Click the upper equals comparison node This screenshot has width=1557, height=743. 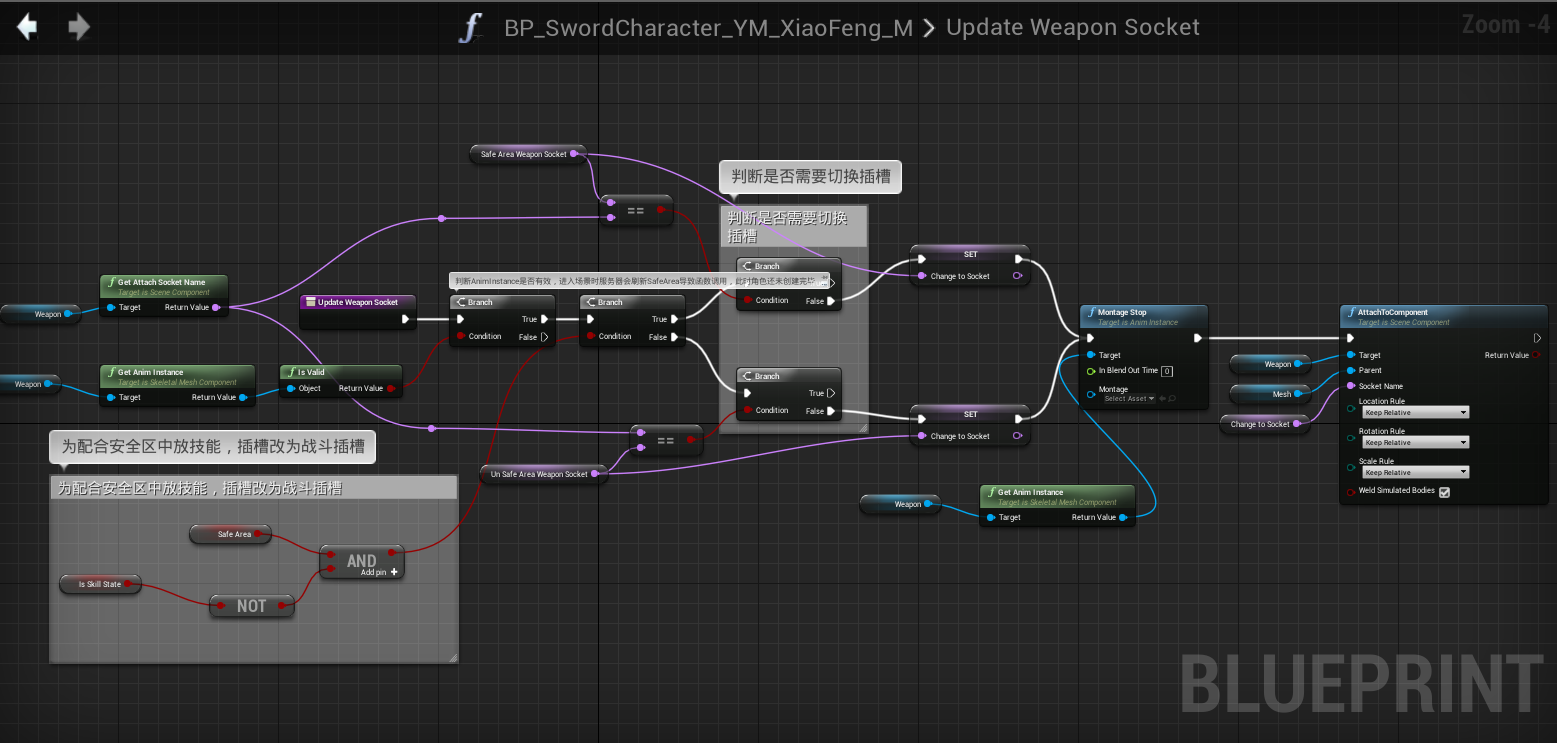tap(636, 211)
